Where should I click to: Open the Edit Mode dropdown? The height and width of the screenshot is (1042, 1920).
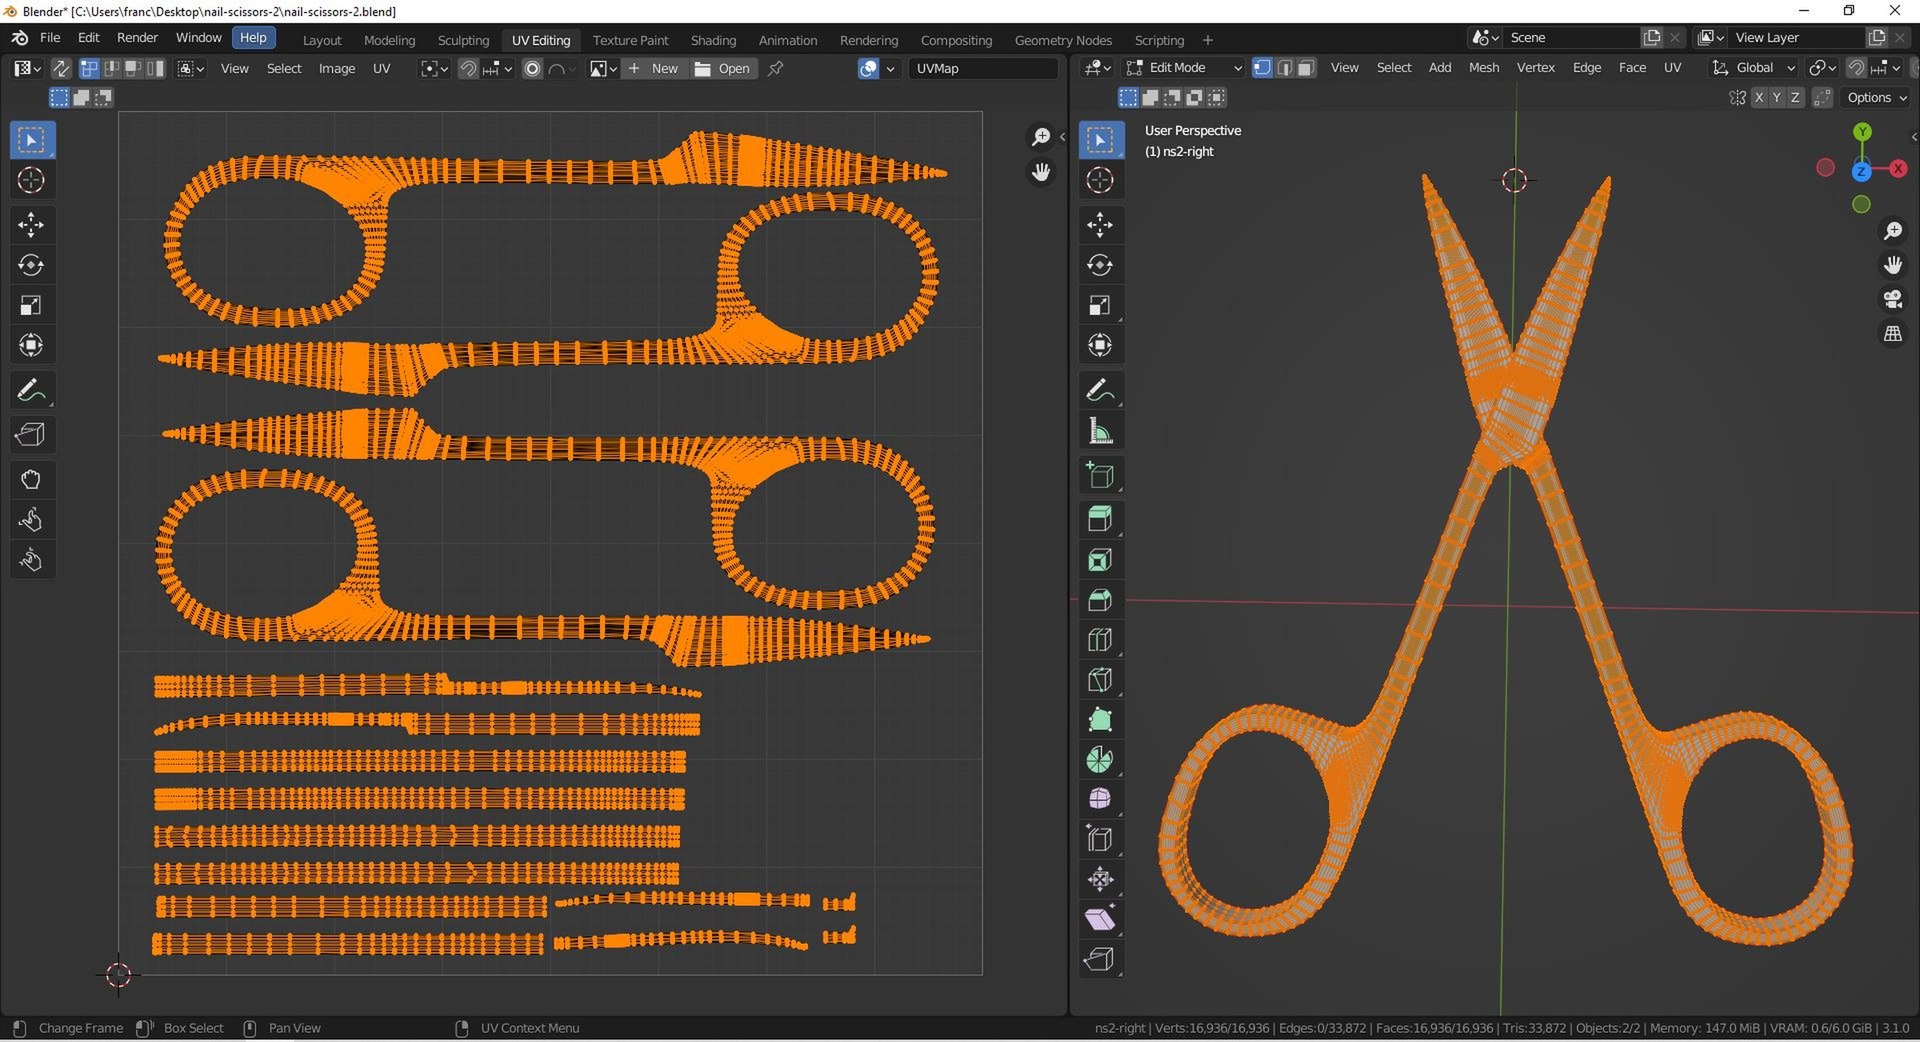pyautogui.click(x=1185, y=68)
